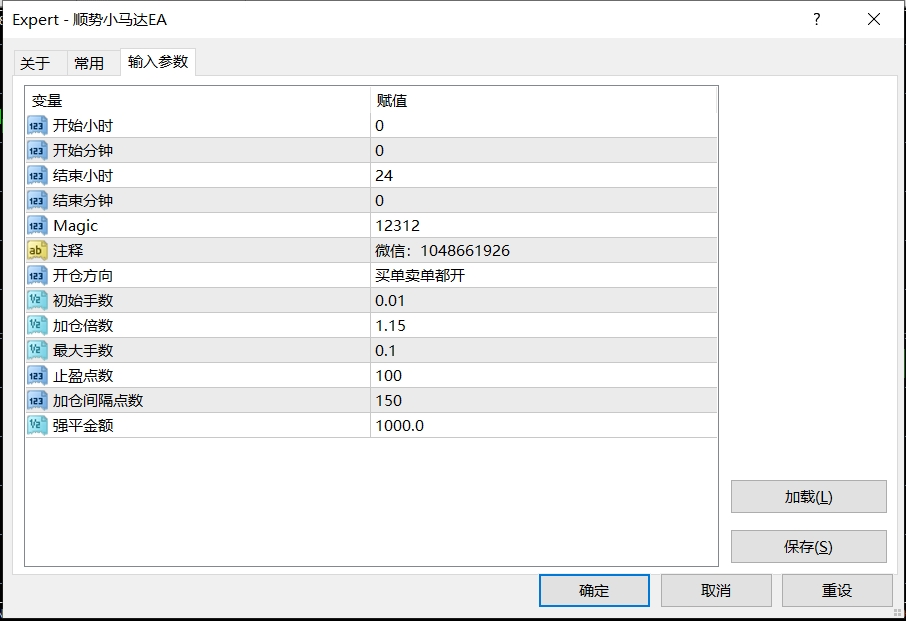Click the double-value icon next to 最大手数
This screenshot has height=621, width=906.
pyautogui.click(x=37, y=350)
